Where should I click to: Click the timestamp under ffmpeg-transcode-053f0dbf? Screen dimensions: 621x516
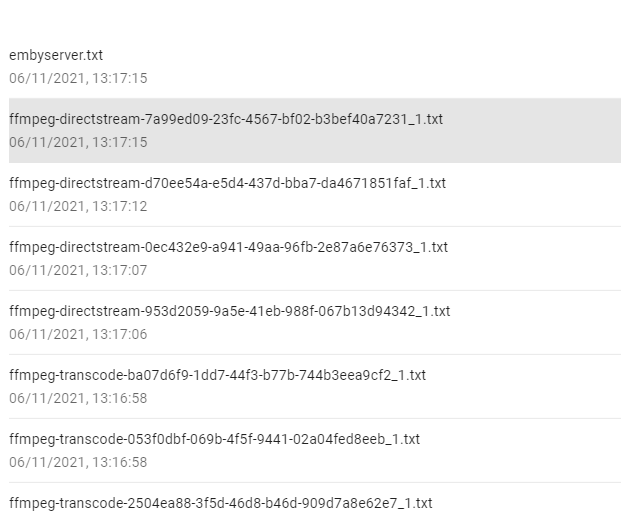pyautogui.click(x=78, y=463)
